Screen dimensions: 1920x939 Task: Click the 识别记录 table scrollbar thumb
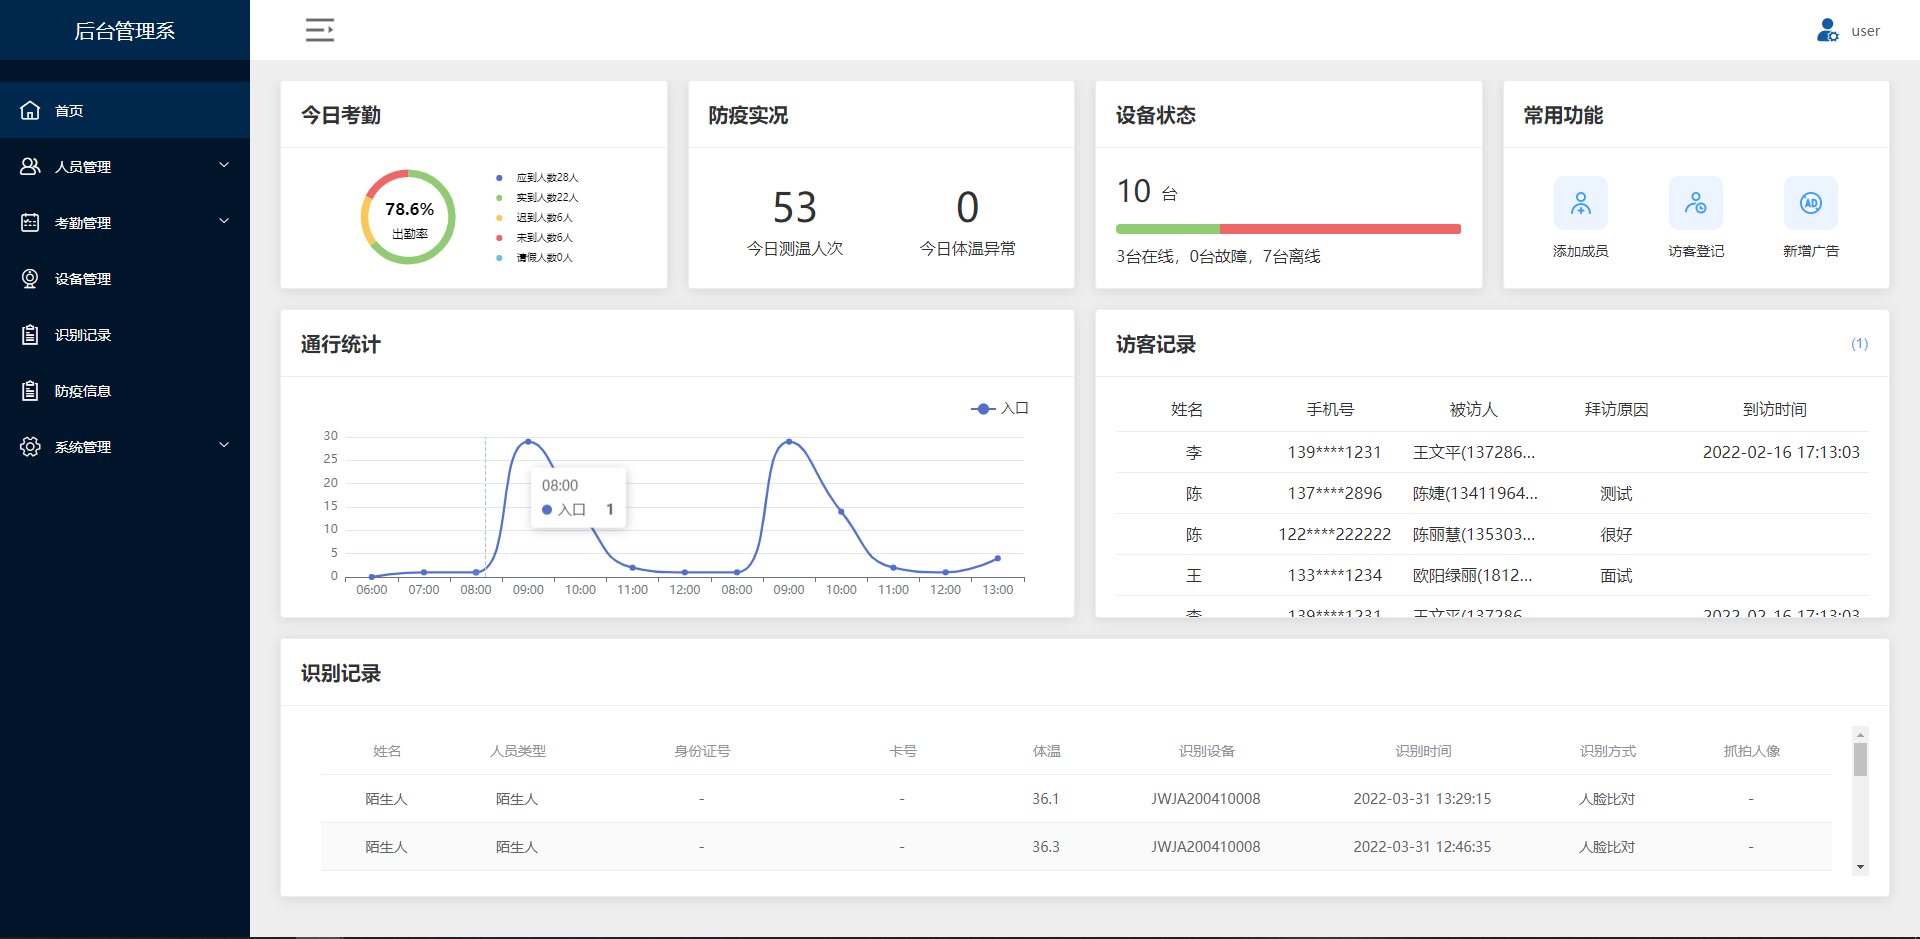click(x=1860, y=759)
